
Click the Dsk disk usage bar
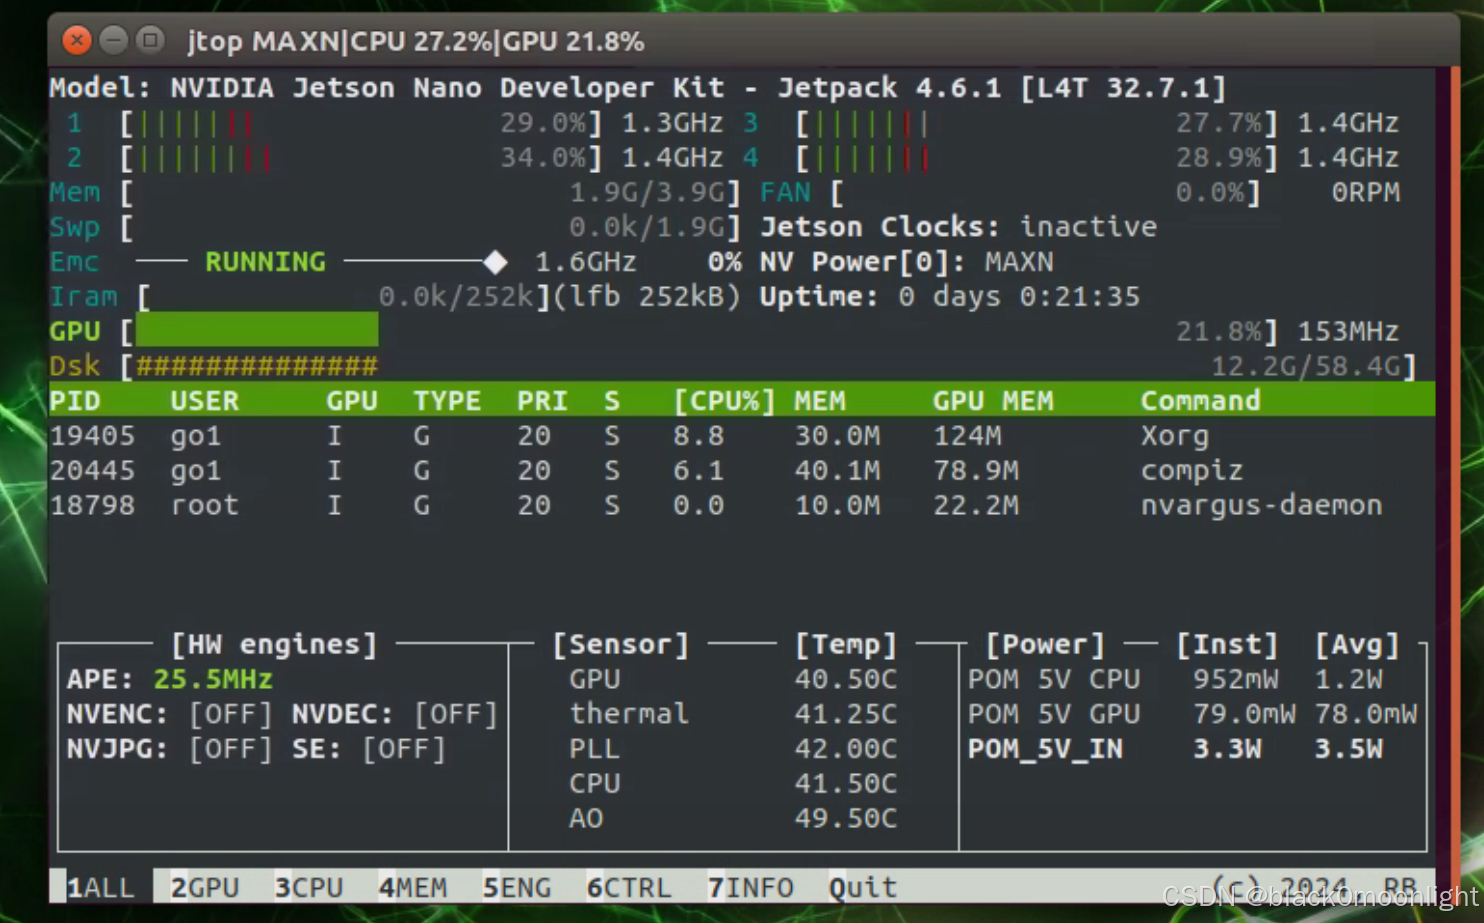(x=253, y=365)
